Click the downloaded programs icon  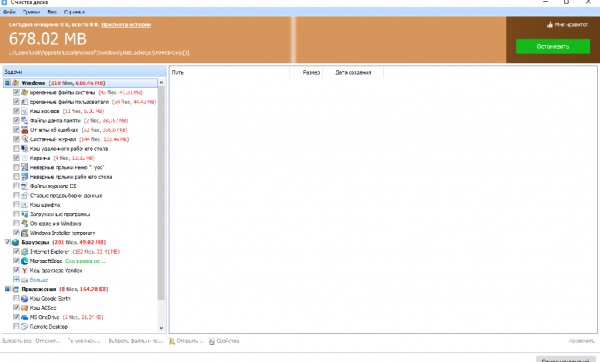point(25,214)
